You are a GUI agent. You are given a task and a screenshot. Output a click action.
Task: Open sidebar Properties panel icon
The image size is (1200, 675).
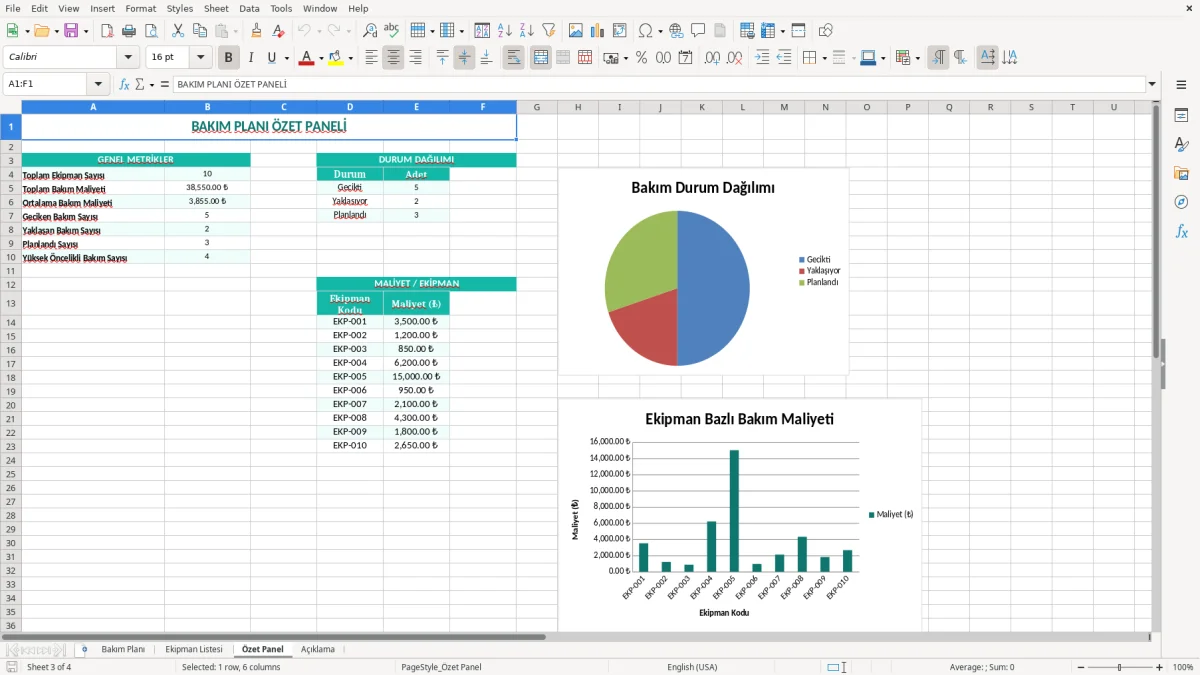(1181, 116)
